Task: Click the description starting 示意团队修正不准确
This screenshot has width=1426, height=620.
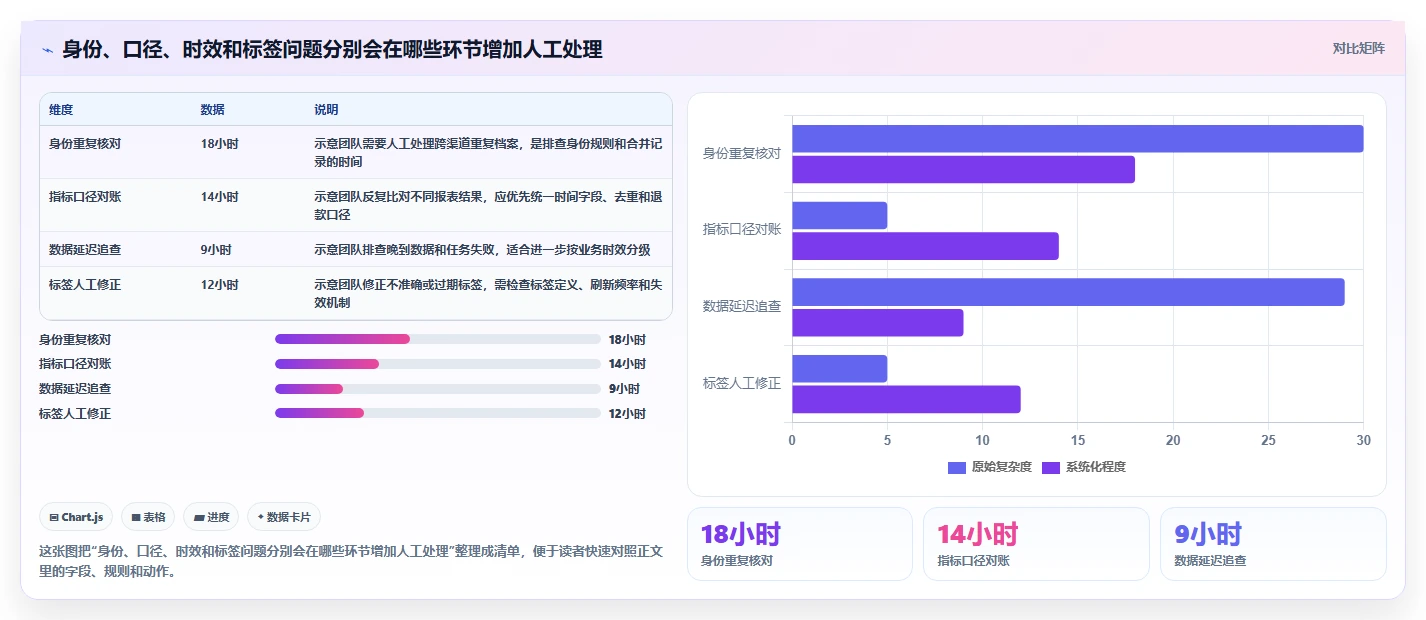Action: (x=488, y=294)
